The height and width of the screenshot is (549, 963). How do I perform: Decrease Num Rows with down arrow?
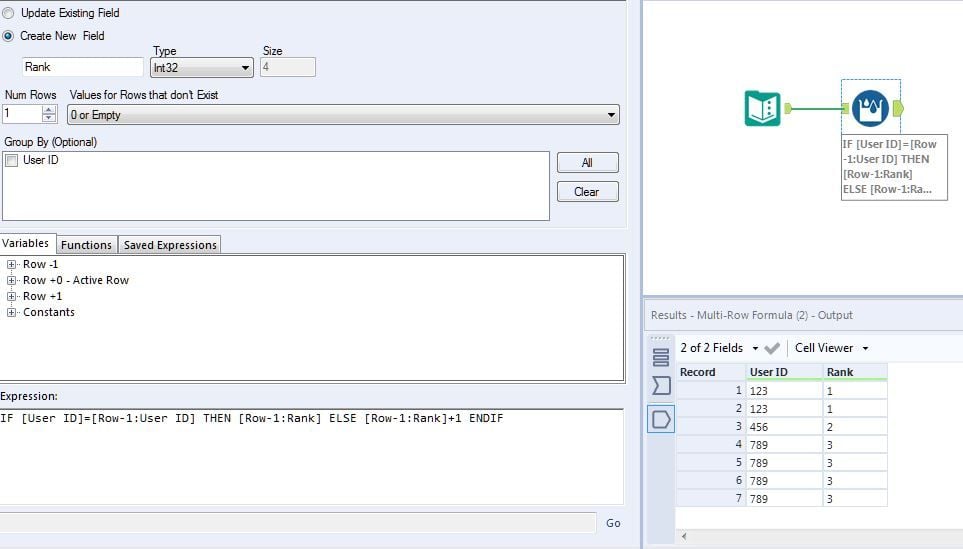(49, 118)
